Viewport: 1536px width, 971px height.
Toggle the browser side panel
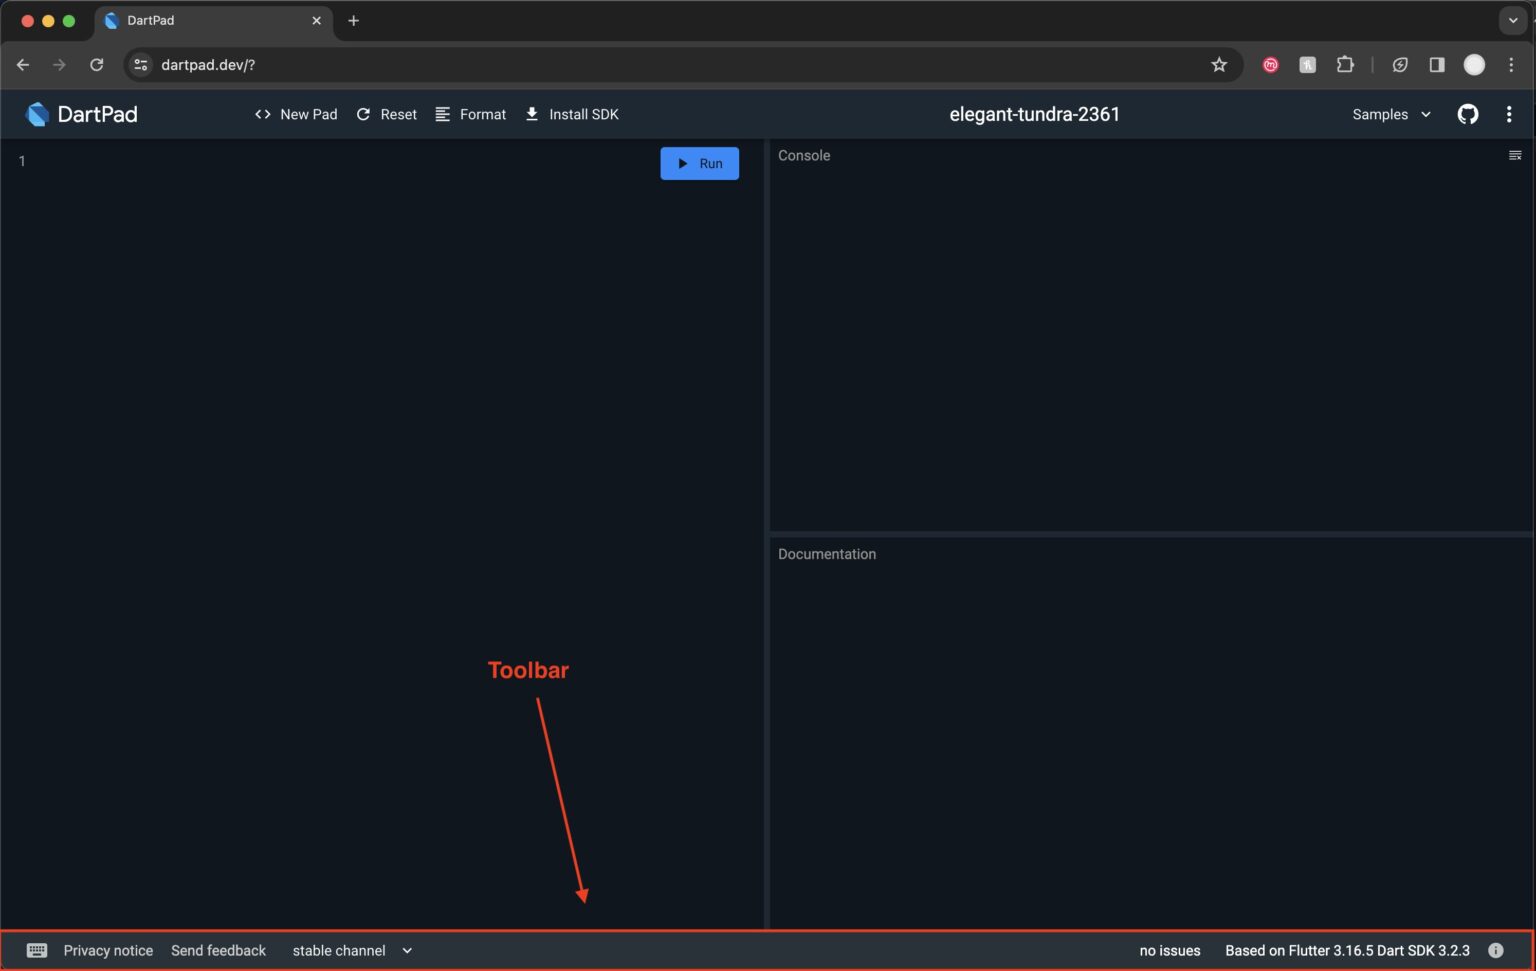pyautogui.click(x=1436, y=65)
